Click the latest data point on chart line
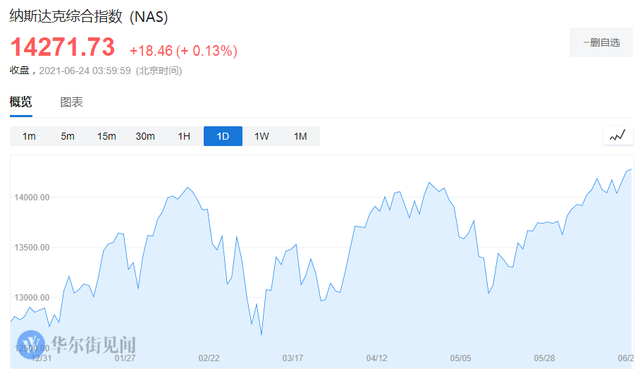640x376 pixels. [631, 169]
